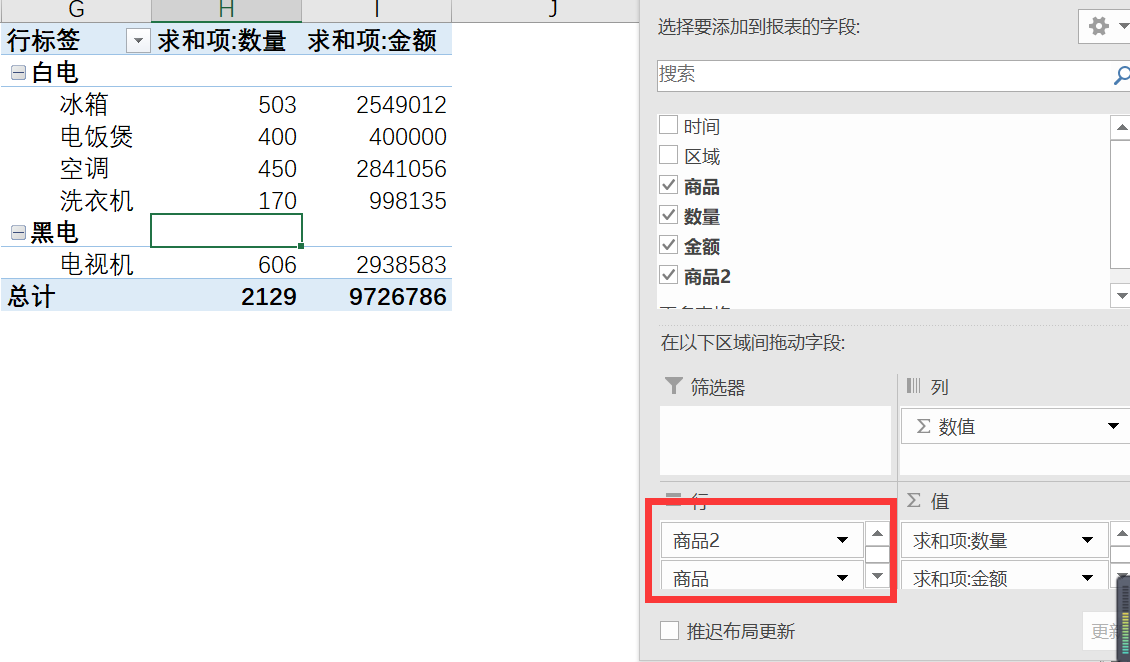The width and height of the screenshot is (1130, 662).
Task: Open the 数值 dropdown in columns area
Action: coord(1113,426)
